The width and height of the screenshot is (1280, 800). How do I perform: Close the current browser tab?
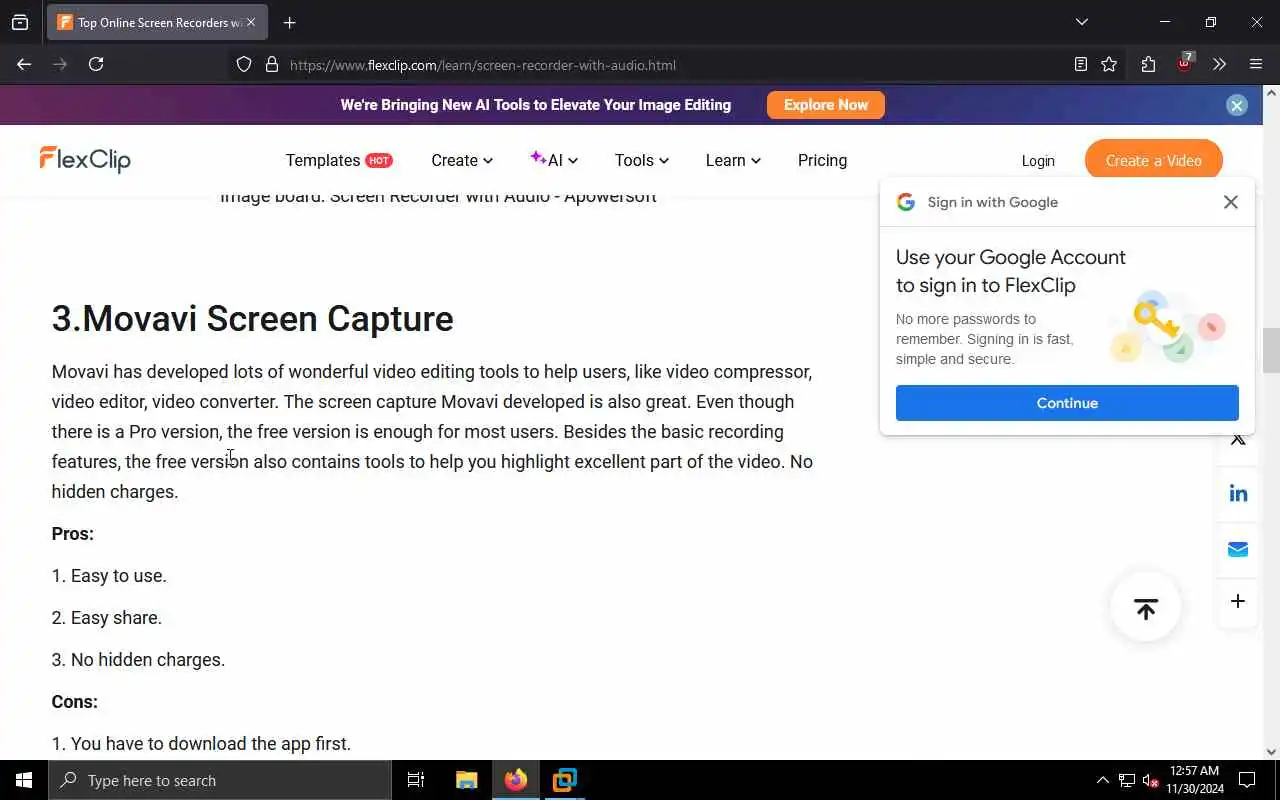[x=251, y=22]
